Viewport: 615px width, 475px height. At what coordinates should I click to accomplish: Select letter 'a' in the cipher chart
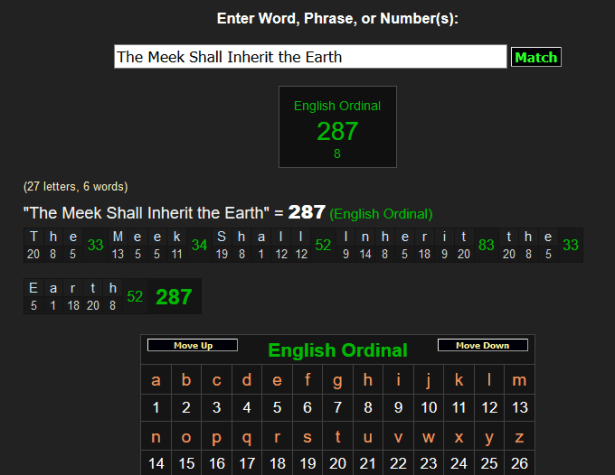(155, 380)
